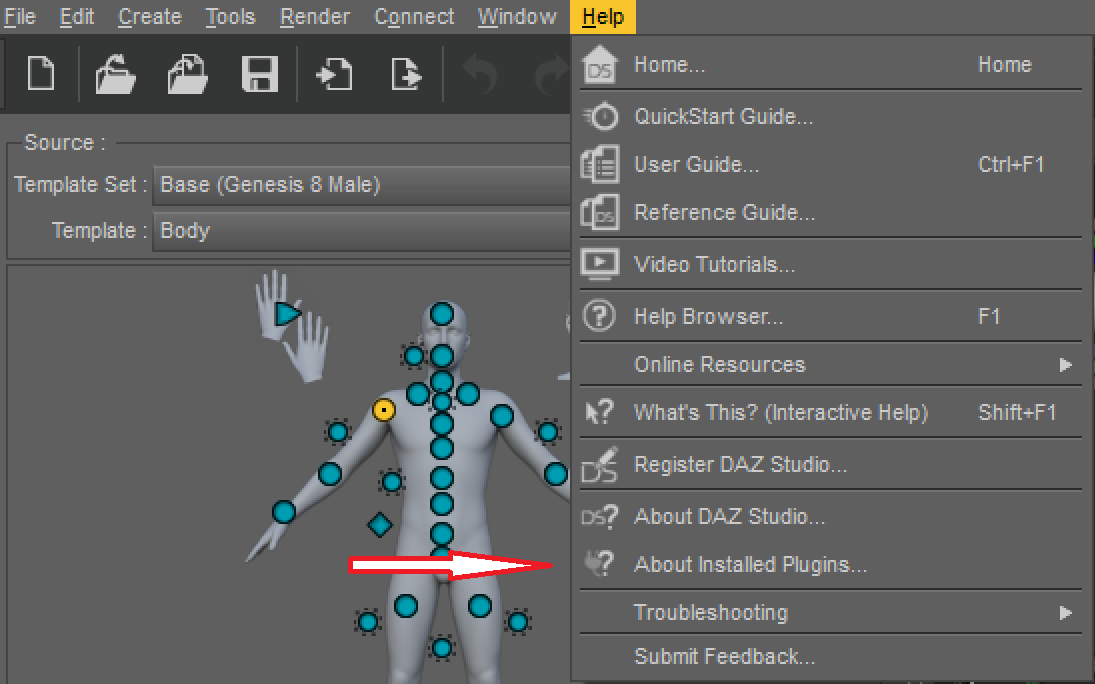Click the About DAZ Studio DS? icon
The image size is (1095, 684).
(599, 516)
